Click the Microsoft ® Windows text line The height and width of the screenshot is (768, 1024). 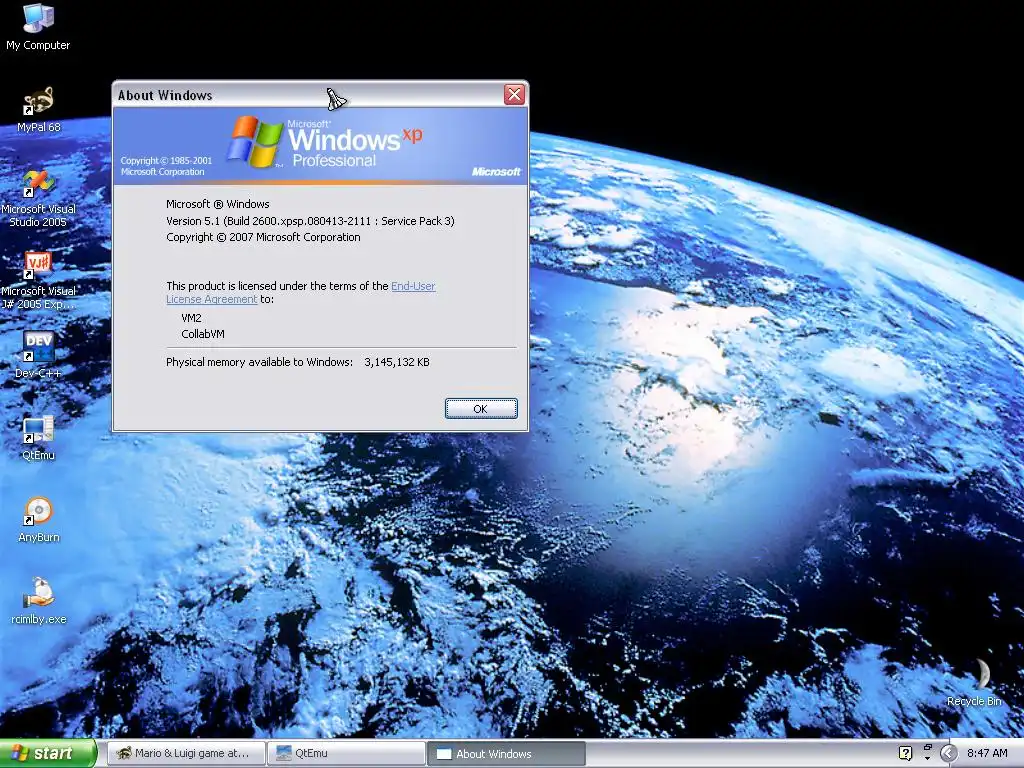[217, 204]
